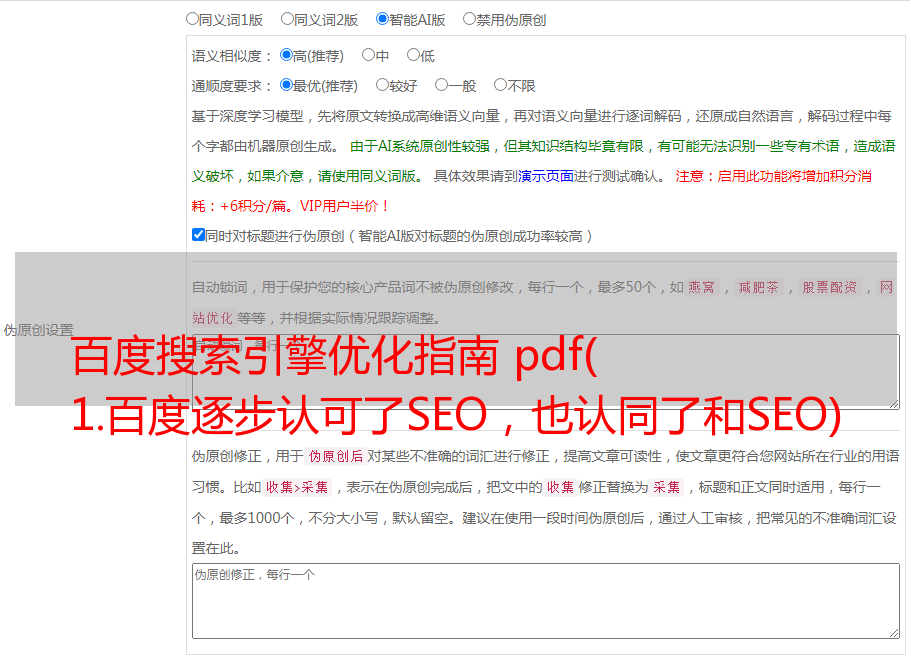This screenshot has height=658, width=911.
Task: Select the 同义词2版 radio option
Action: tap(287, 19)
